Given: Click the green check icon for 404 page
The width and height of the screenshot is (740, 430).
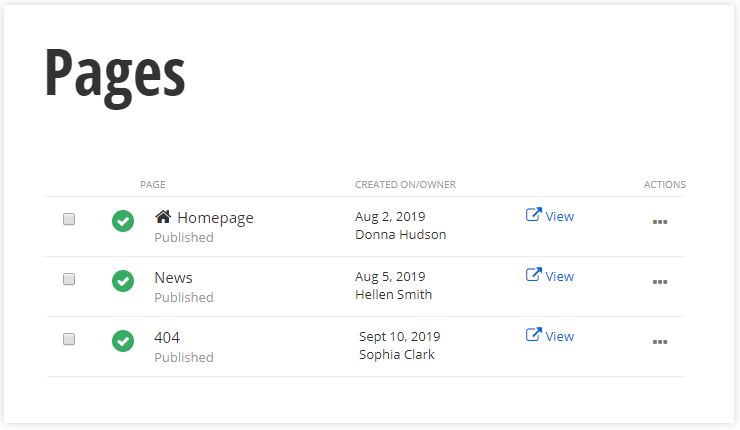Looking at the screenshot, I should (123, 341).
